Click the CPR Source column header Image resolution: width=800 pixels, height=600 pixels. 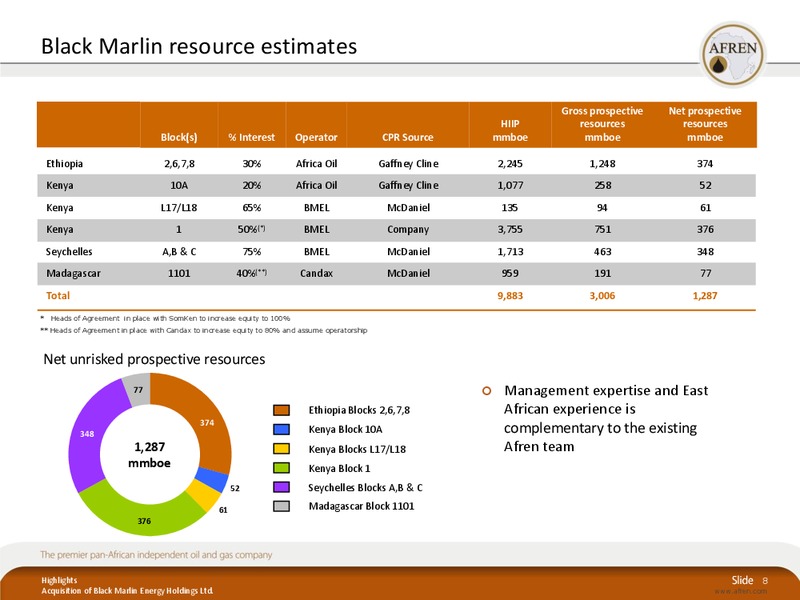408,137
